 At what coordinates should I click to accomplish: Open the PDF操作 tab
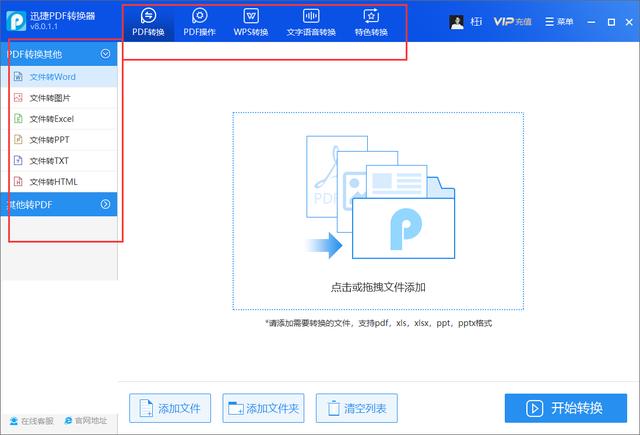(199, 22)
